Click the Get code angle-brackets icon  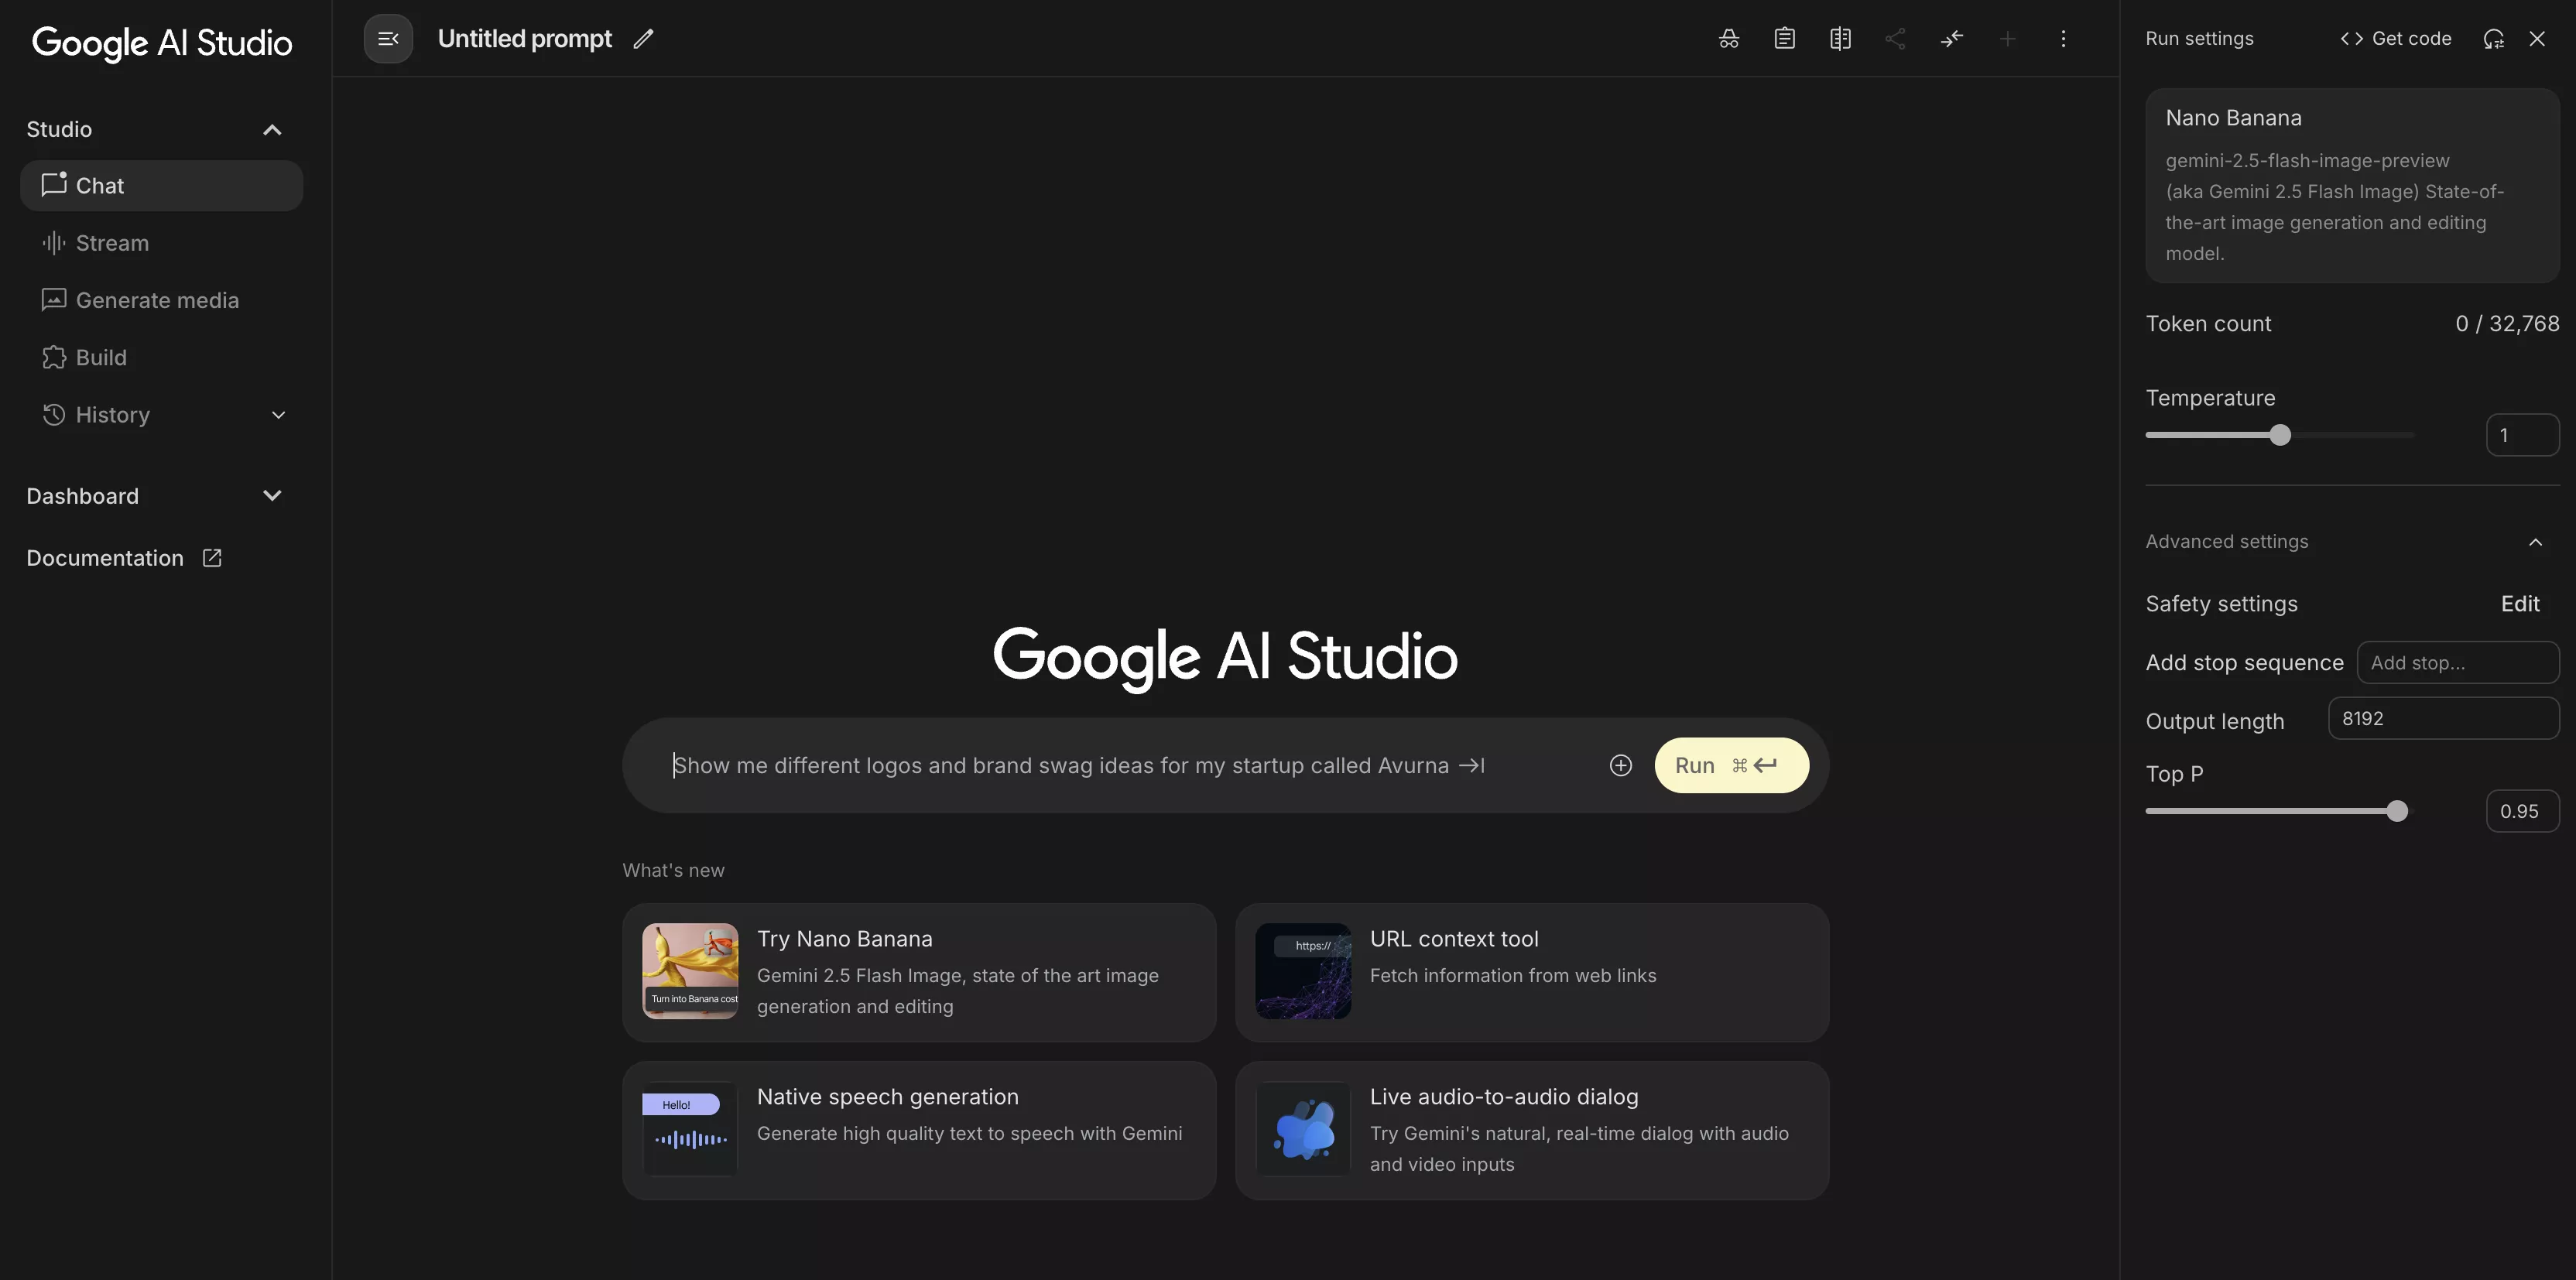(2352, 39)
